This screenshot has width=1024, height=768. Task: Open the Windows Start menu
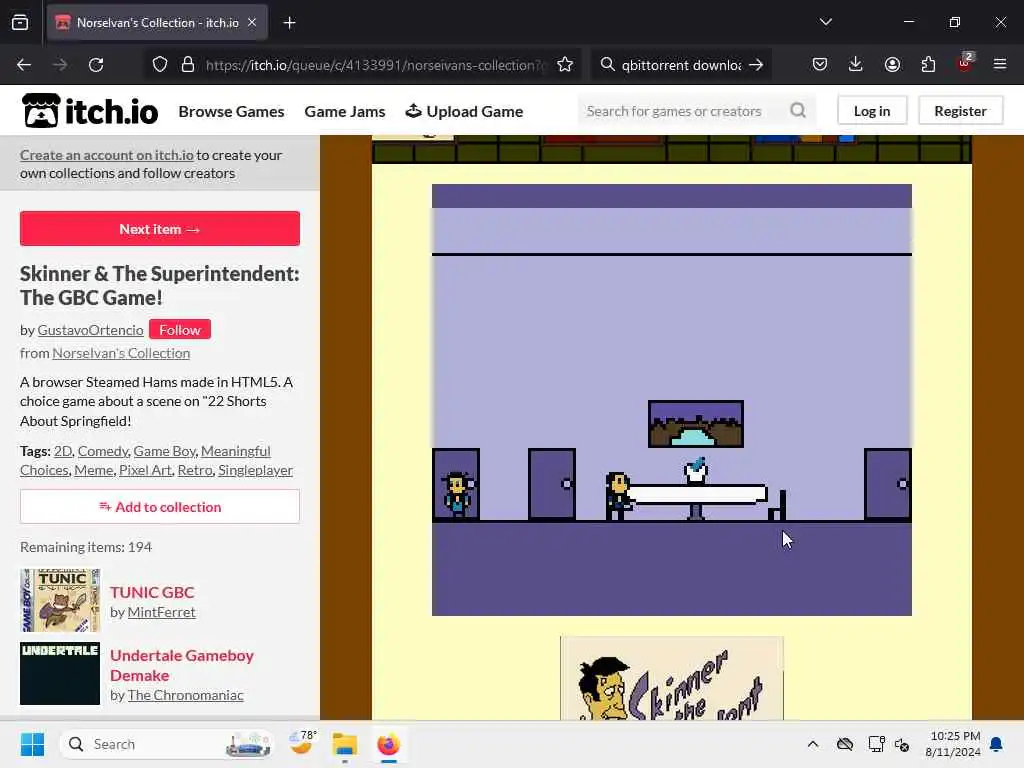(x=32, y=744)
